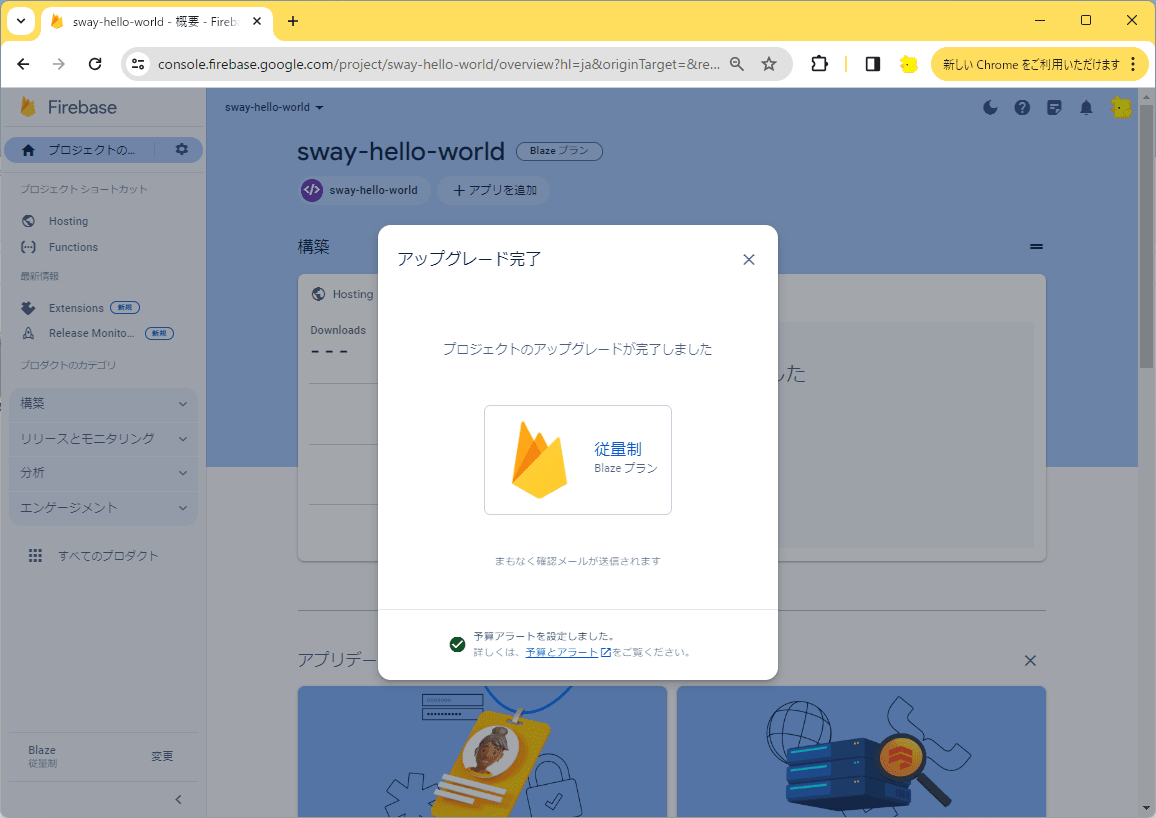Viewport: 1156px width, 818px height.
Task: Collapse 構築 section with the dash icon
Action: point(1036,247)
